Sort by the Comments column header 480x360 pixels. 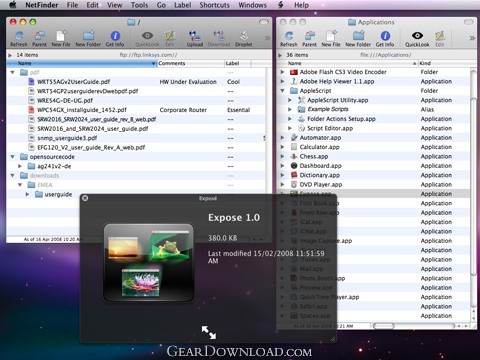pyautogui.click(x=191, y=63)
